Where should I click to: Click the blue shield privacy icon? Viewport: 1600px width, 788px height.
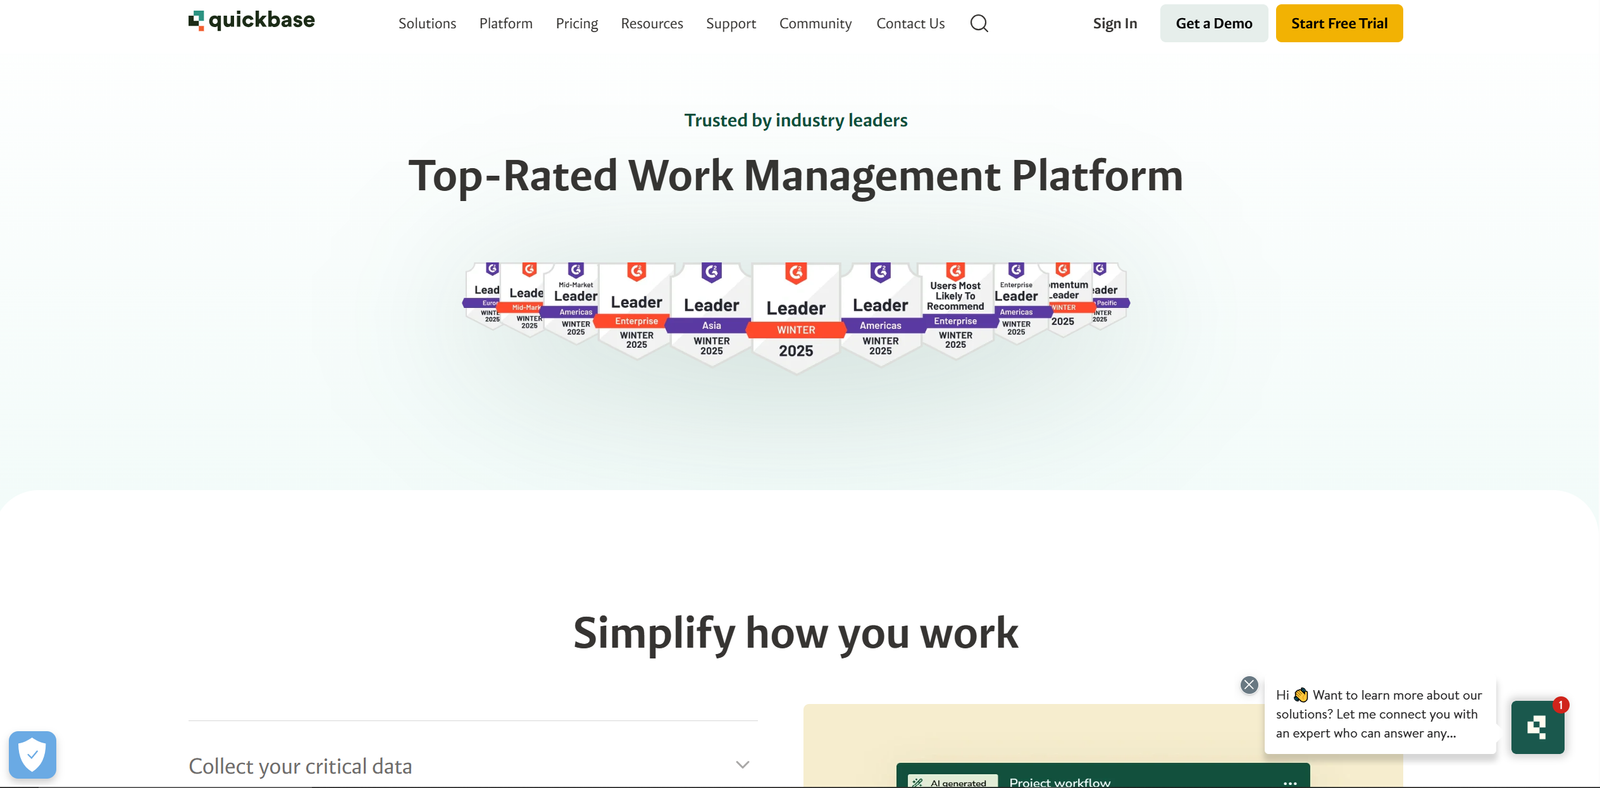32,754
